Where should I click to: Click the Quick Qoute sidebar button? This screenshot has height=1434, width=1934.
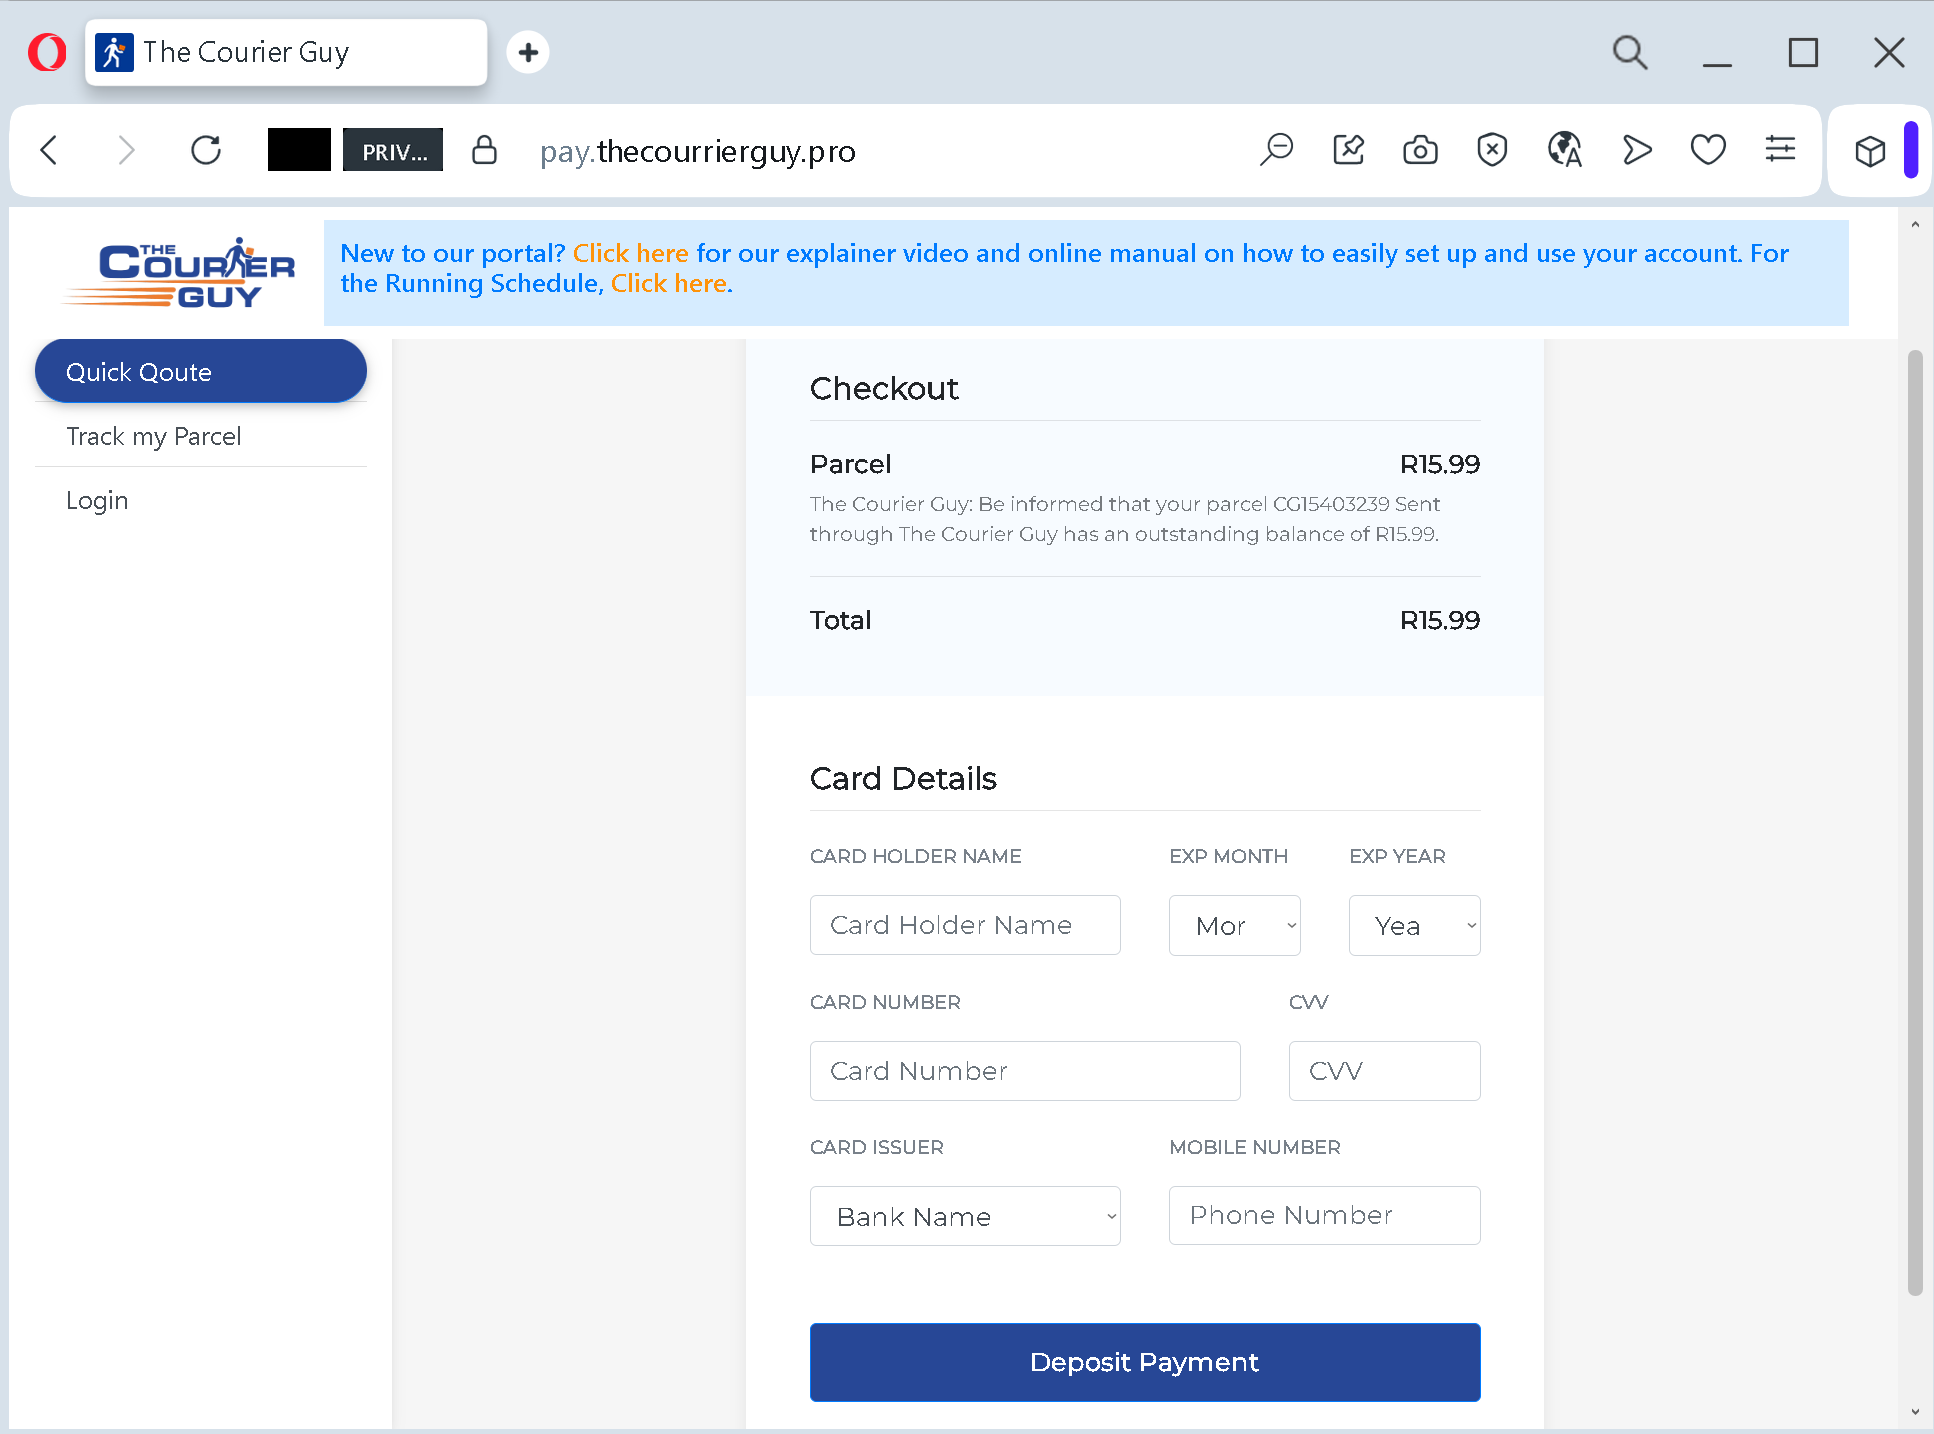[200, 372]
